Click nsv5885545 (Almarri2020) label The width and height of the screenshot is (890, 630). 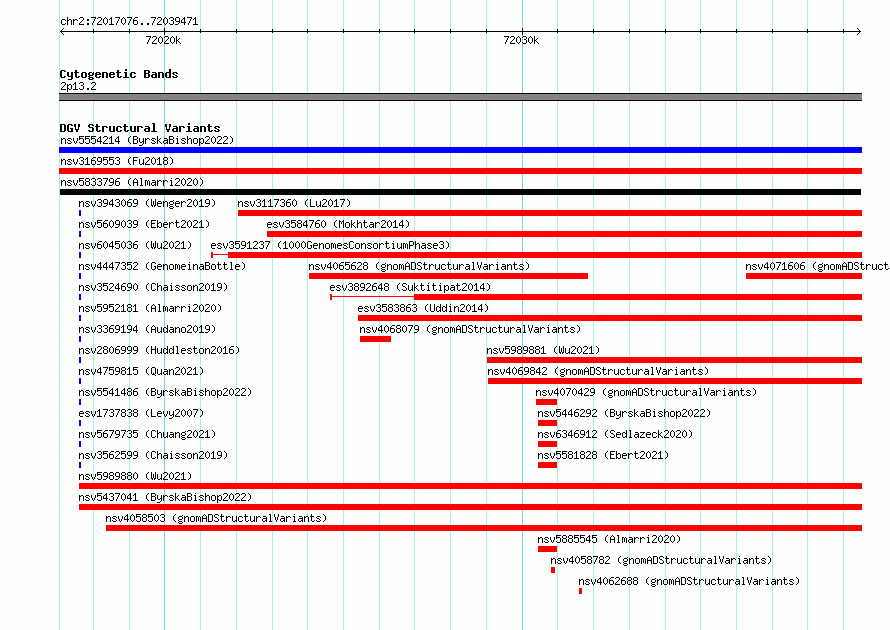[609, 539]
